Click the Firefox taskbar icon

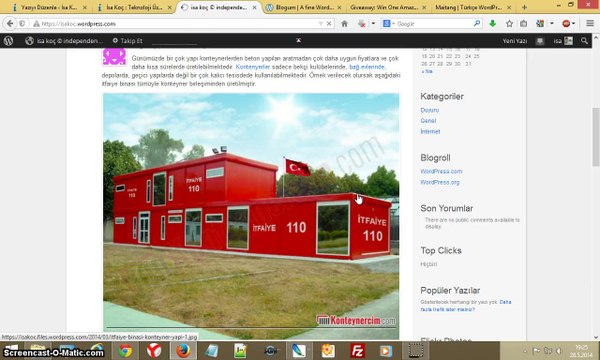pos(183,350)
